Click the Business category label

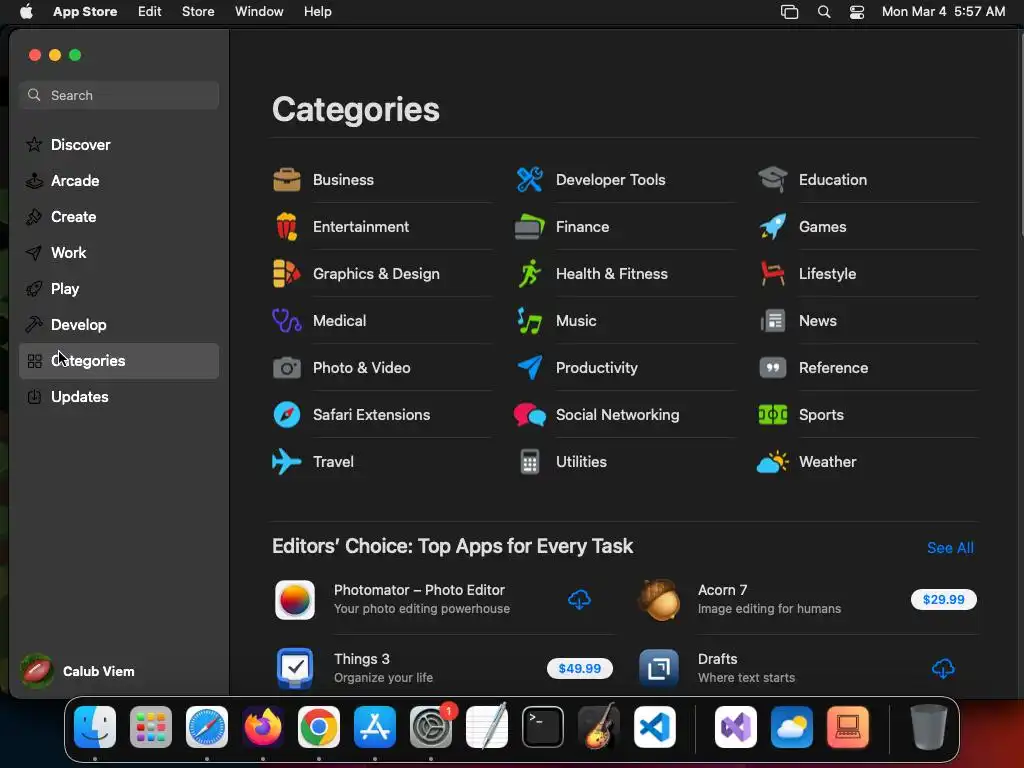click(x=343, y=180)
